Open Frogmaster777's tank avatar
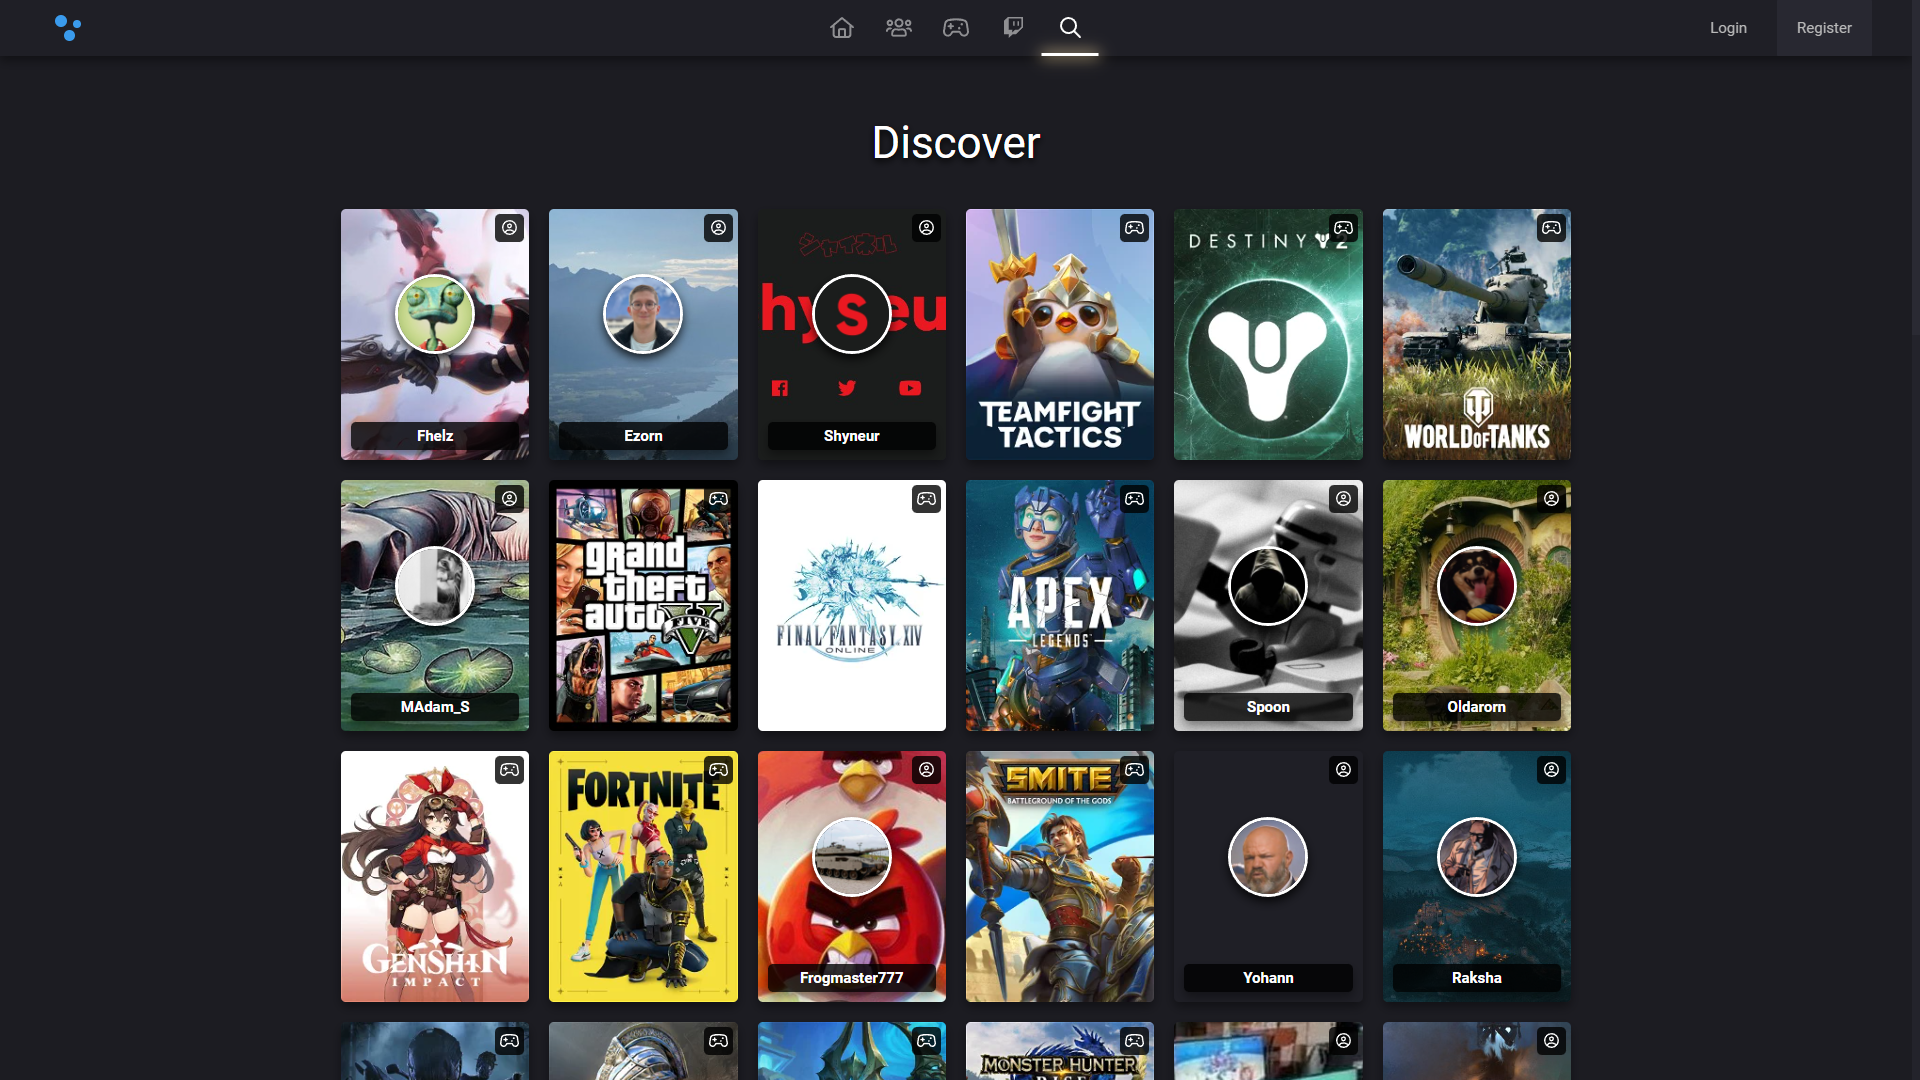 852,856
